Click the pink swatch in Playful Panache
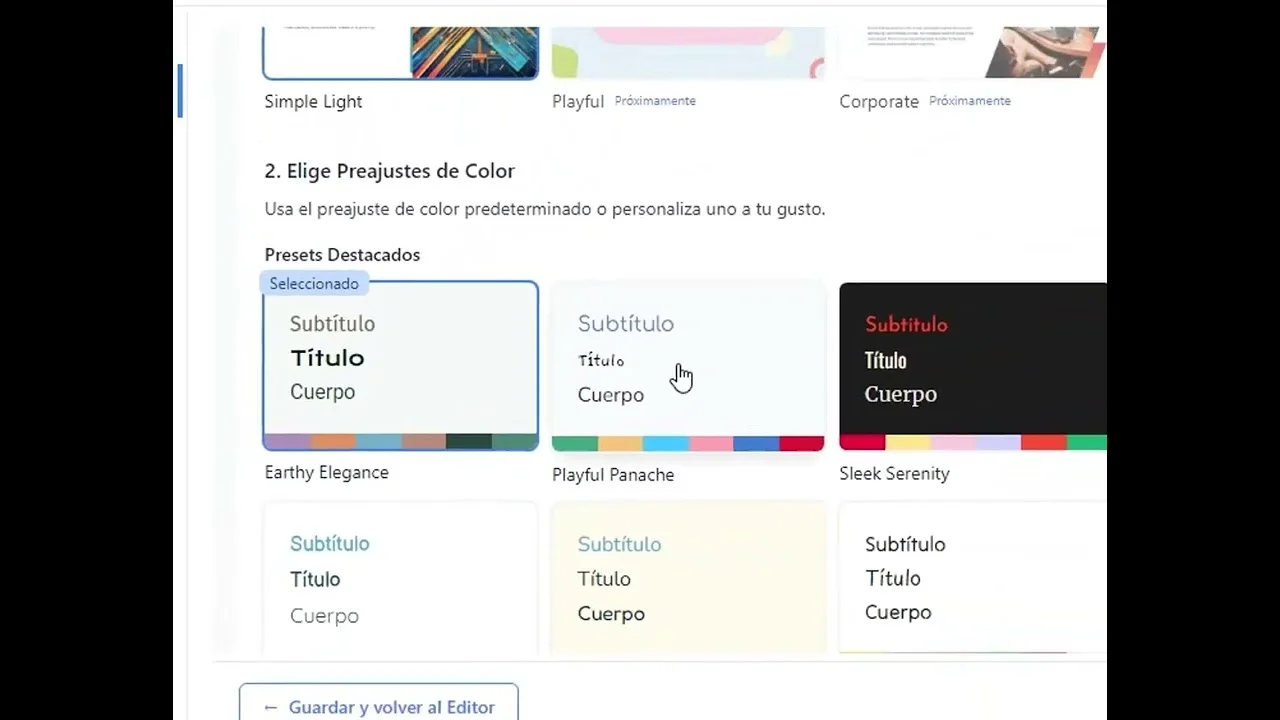The image size is (1280, 720). (x=710, y=444)
